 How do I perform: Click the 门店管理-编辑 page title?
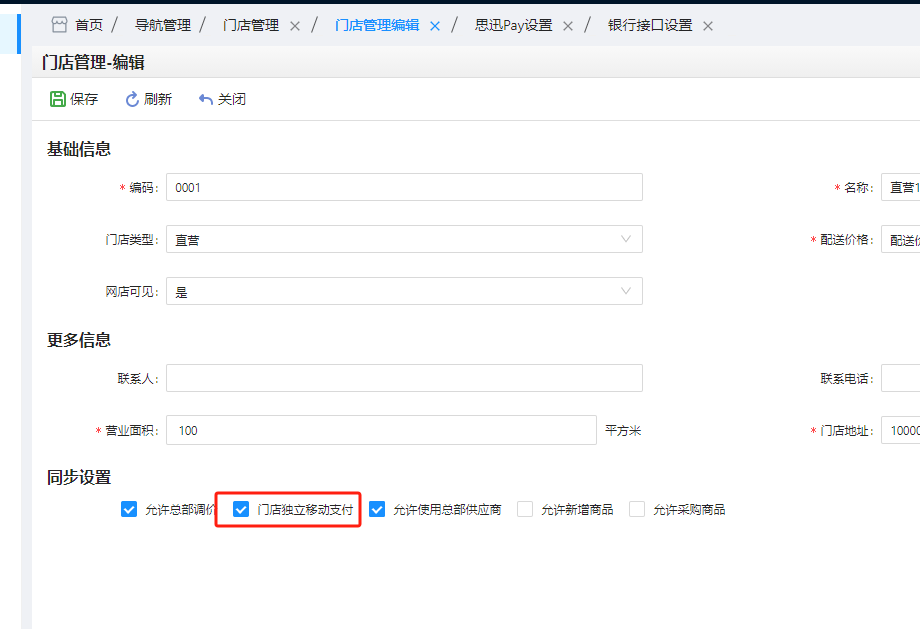pos(93,62)
